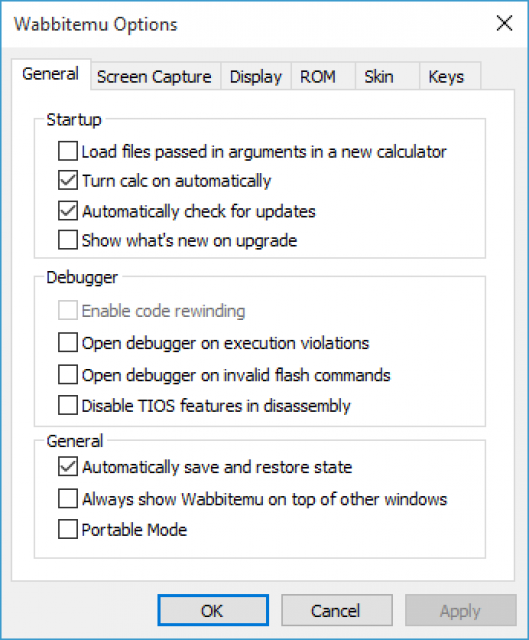The width and height of the screenshot is (529, 640).
Task: Tick Enable code rewinding checkbox
Action: tap(68, 311)
